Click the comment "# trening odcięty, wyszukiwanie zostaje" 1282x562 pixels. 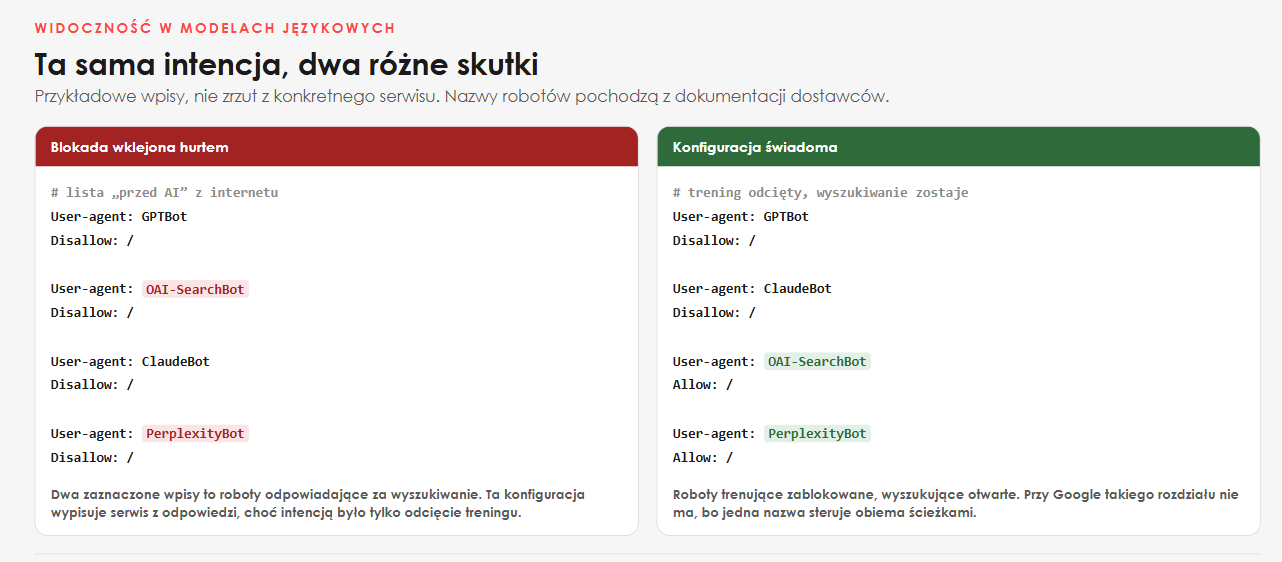(x=821, y=192)
